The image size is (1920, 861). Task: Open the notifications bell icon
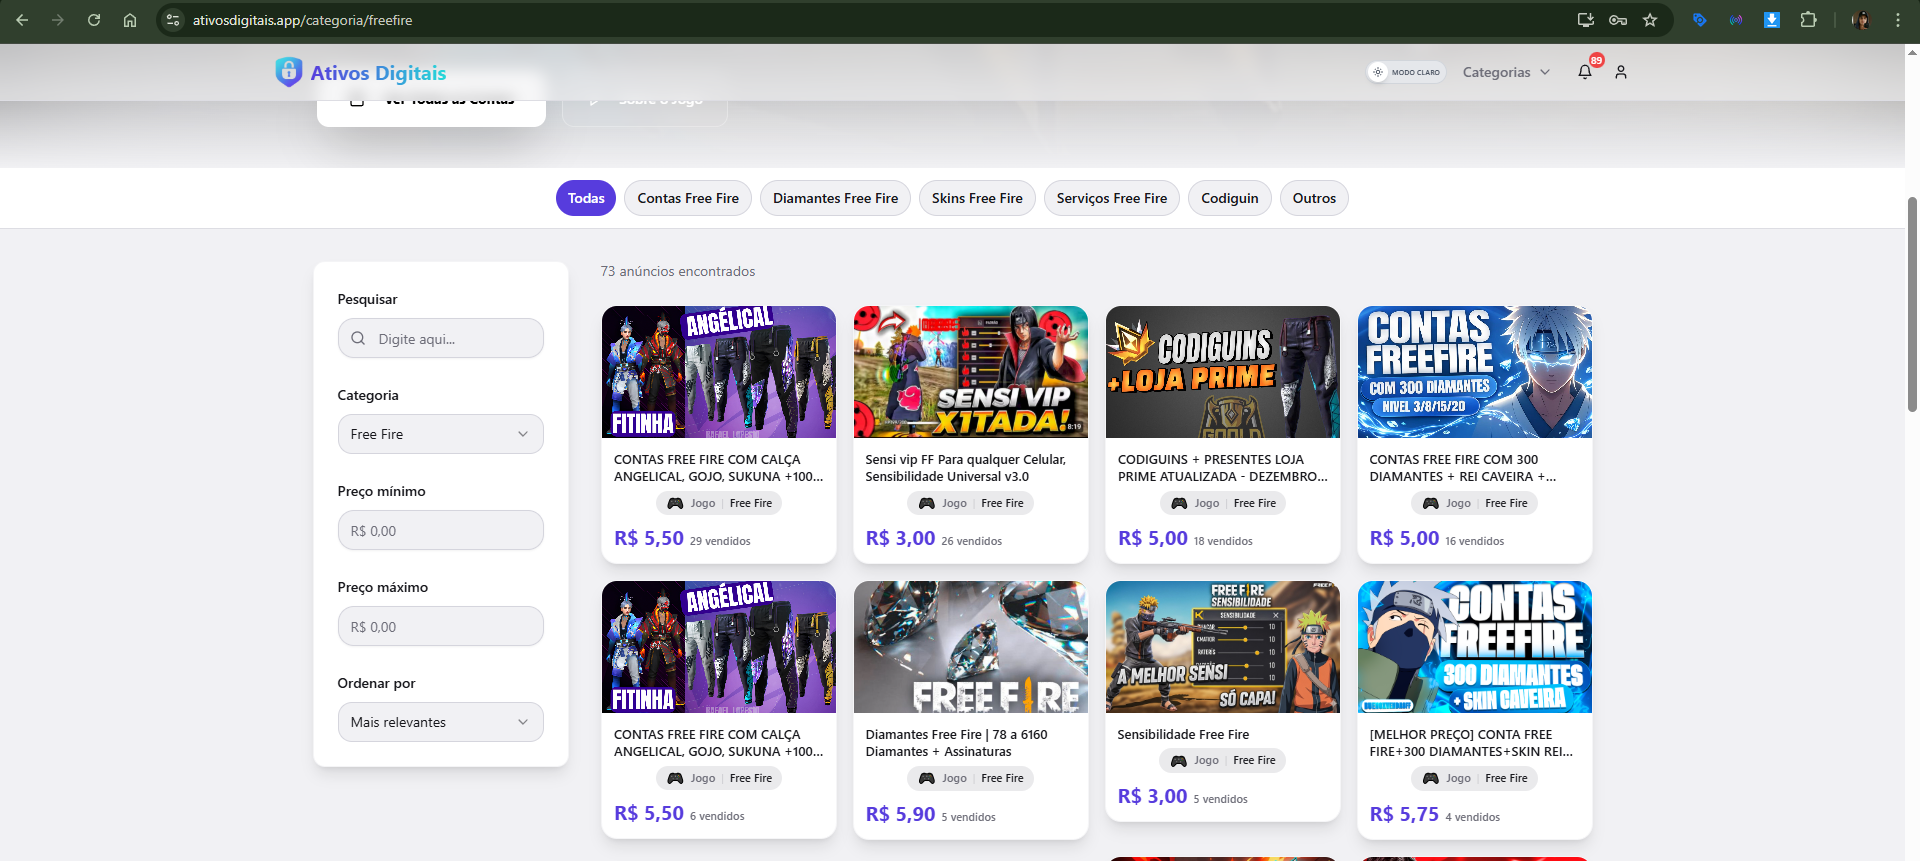1584,72
